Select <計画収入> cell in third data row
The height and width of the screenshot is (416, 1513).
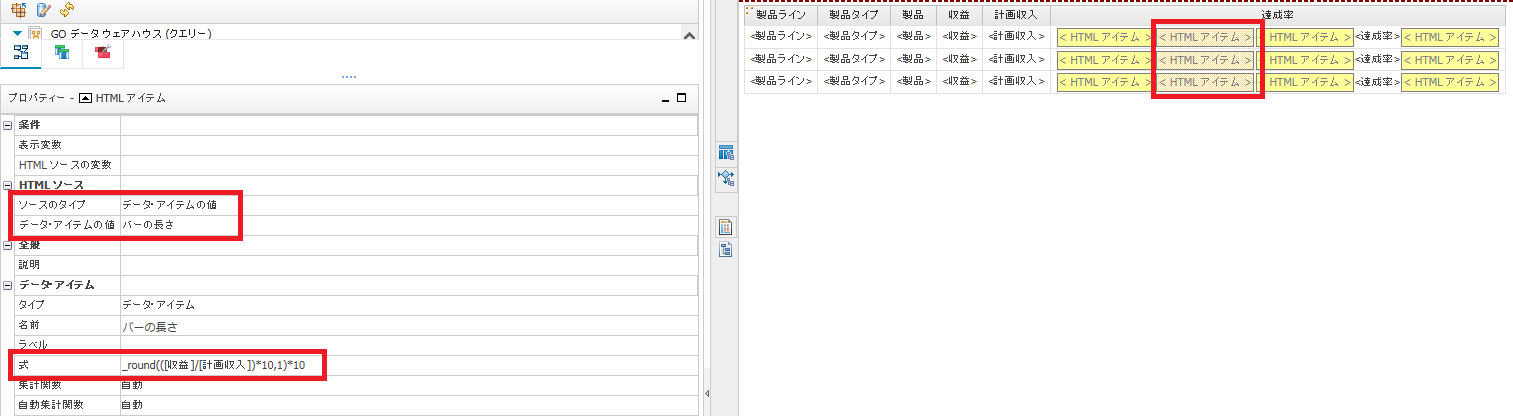point(1017,81)
